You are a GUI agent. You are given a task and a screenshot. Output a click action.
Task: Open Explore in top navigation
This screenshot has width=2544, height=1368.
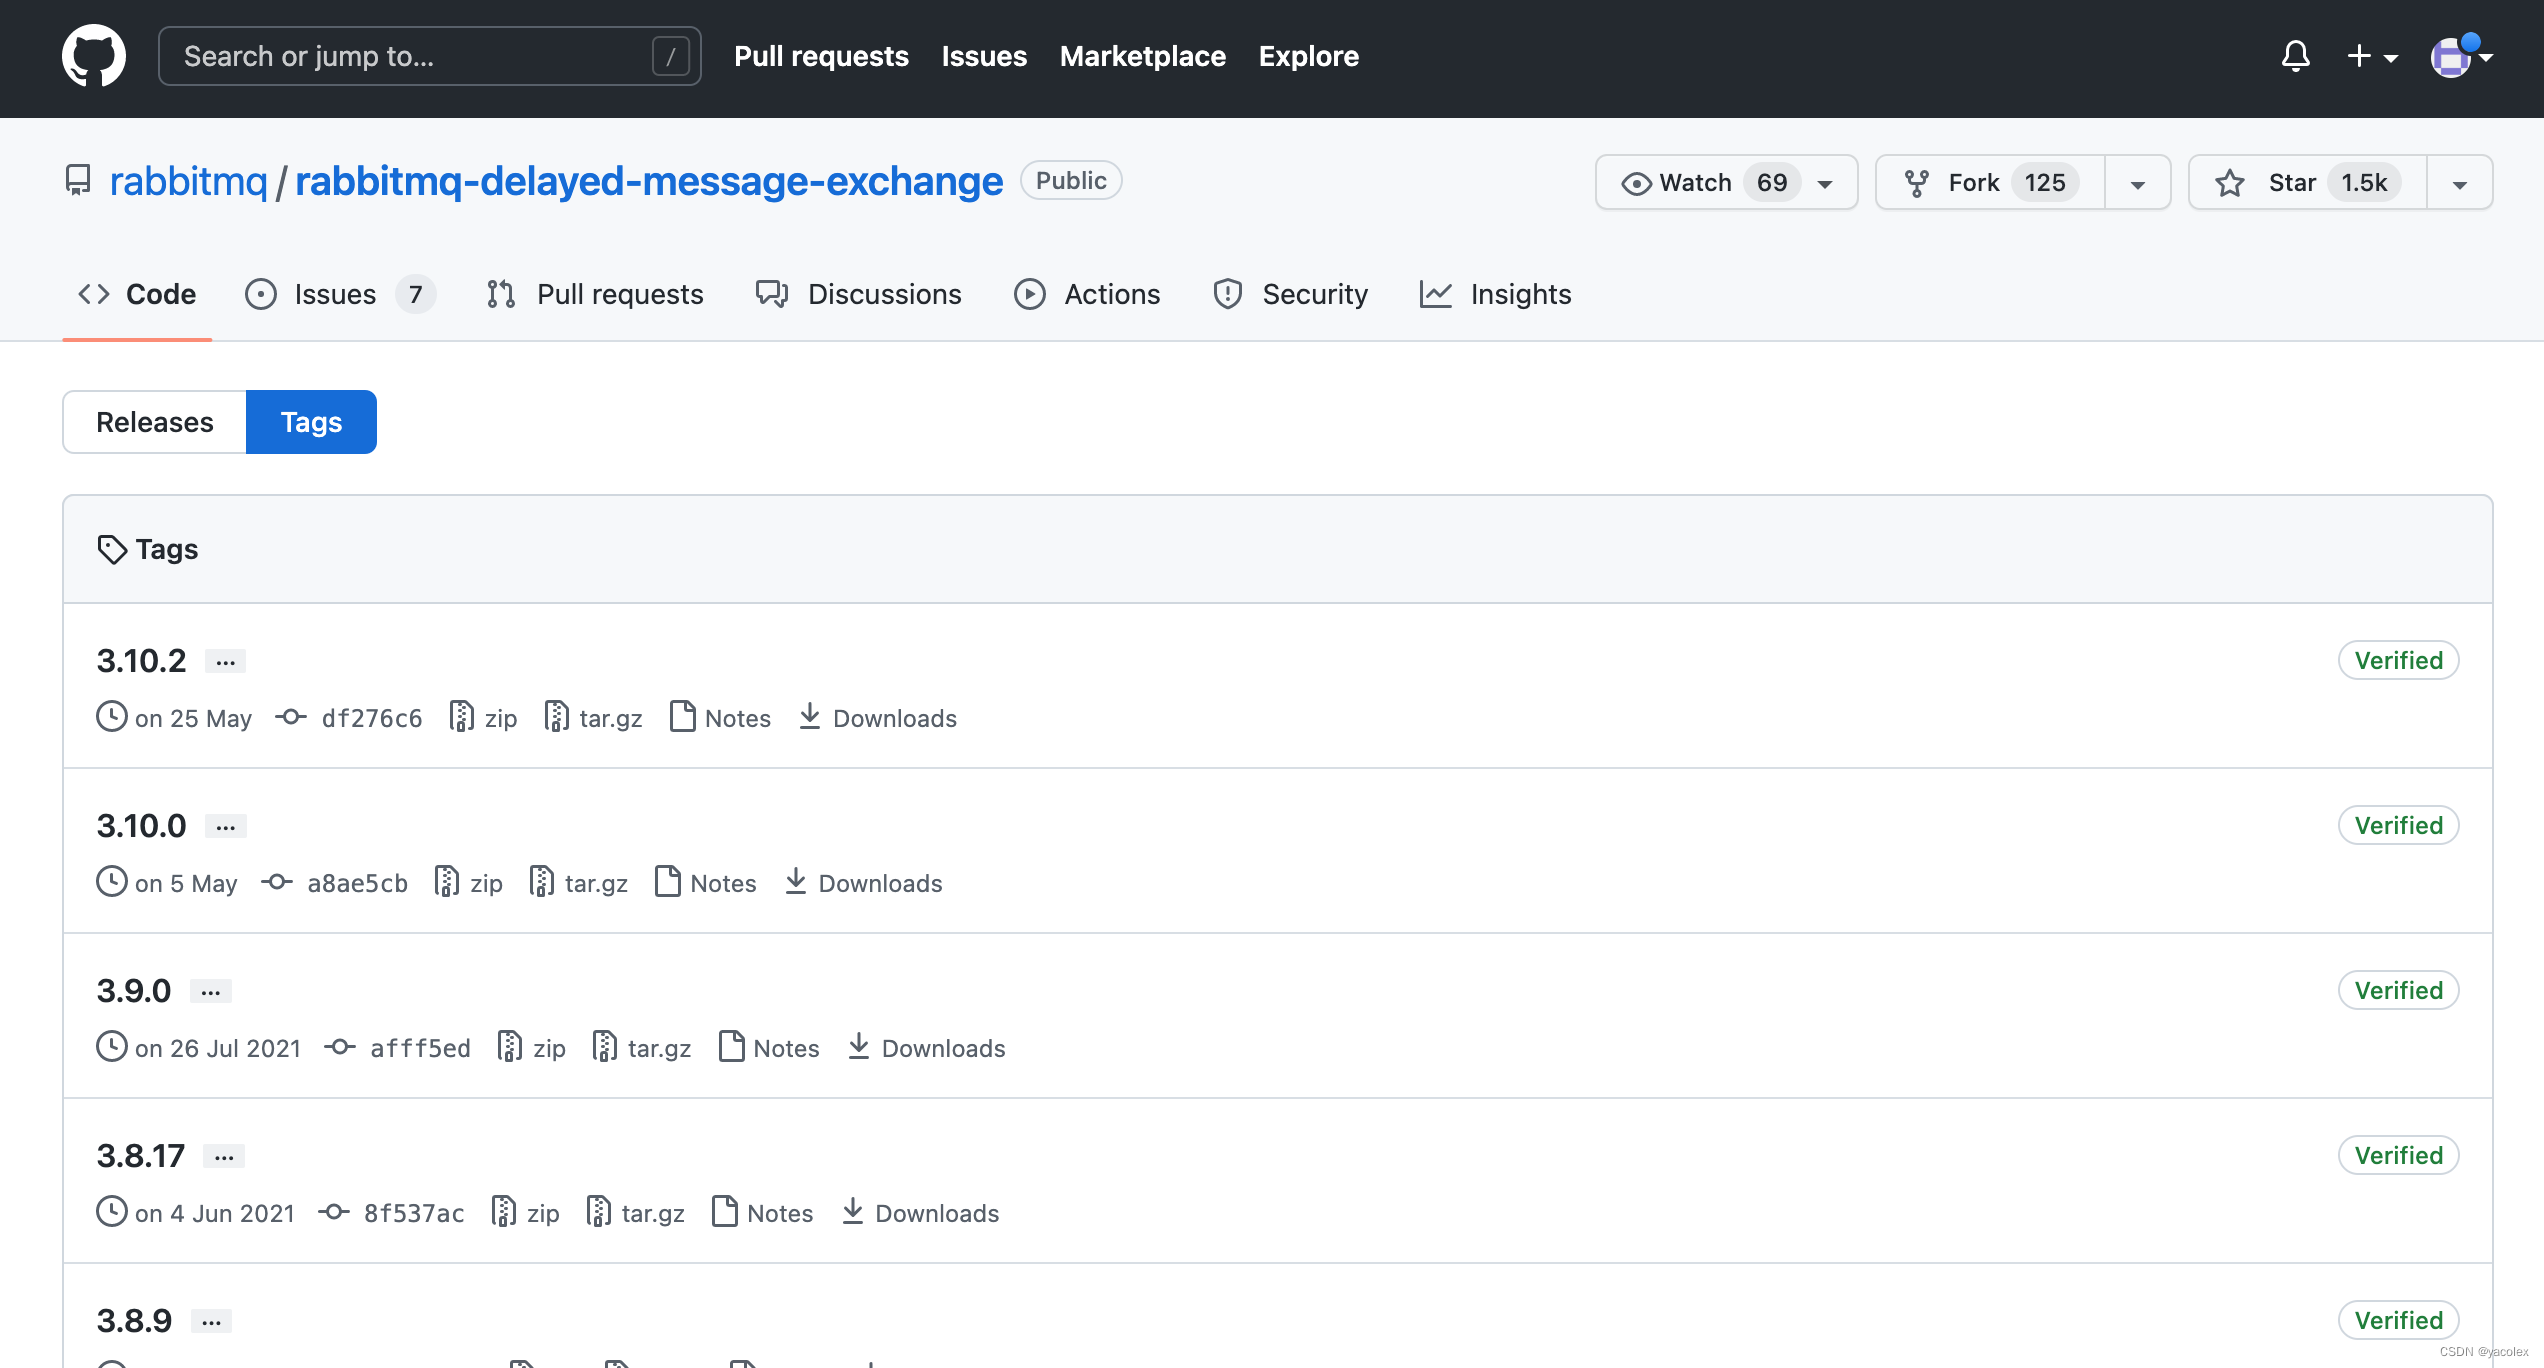(x=1308, y=56)
